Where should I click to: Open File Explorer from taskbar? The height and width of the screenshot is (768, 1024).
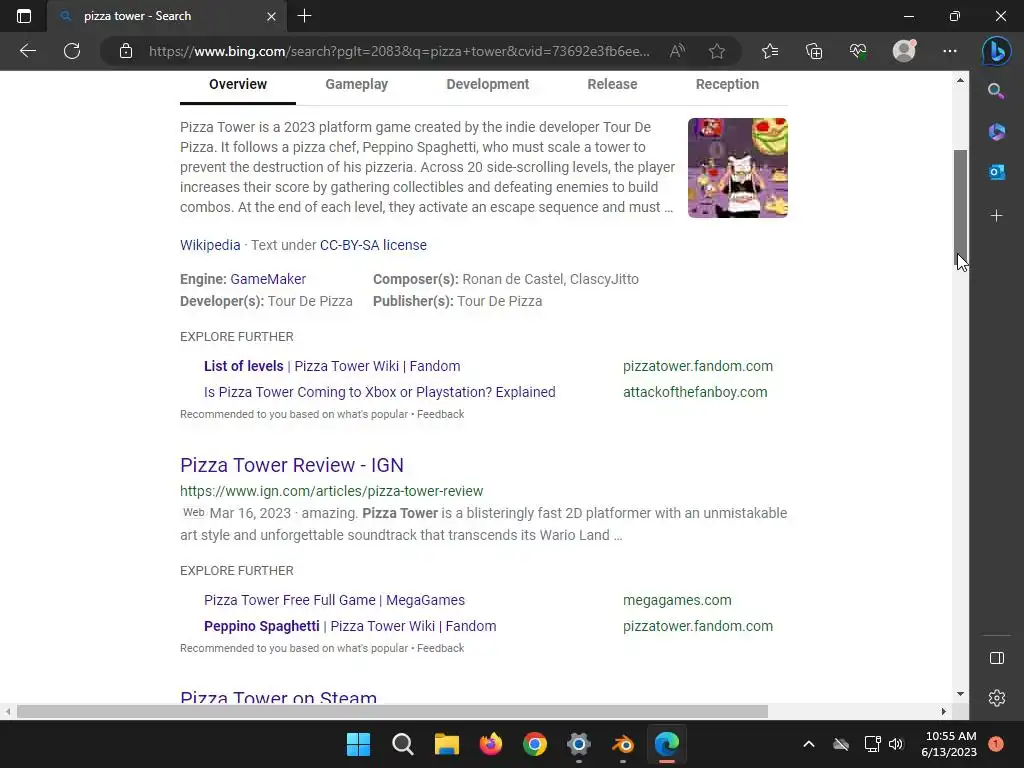pos(447,744)
